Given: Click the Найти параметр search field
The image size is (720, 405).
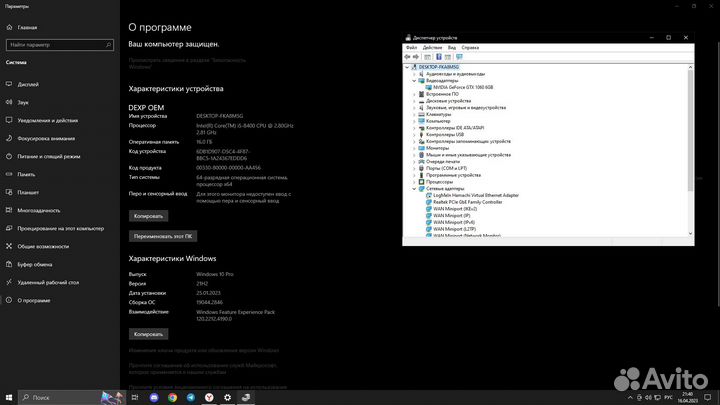Looking at the screenshot, I should click(60, 45).
